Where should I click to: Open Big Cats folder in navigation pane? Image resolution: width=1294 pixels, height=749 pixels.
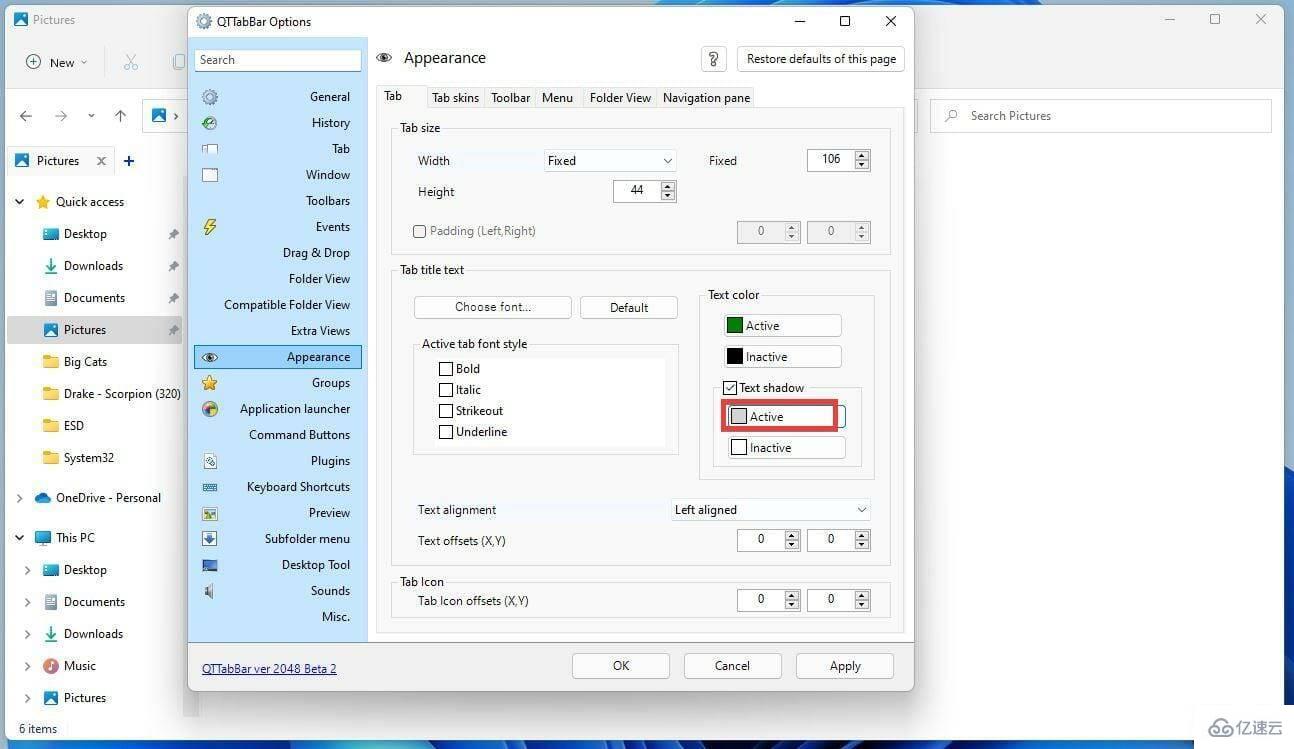tap(85, 362)
